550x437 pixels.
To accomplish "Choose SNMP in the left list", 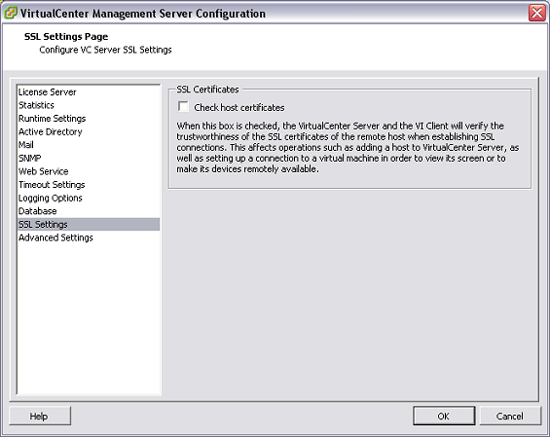I will pyautogui.click(x=88, y=158).
